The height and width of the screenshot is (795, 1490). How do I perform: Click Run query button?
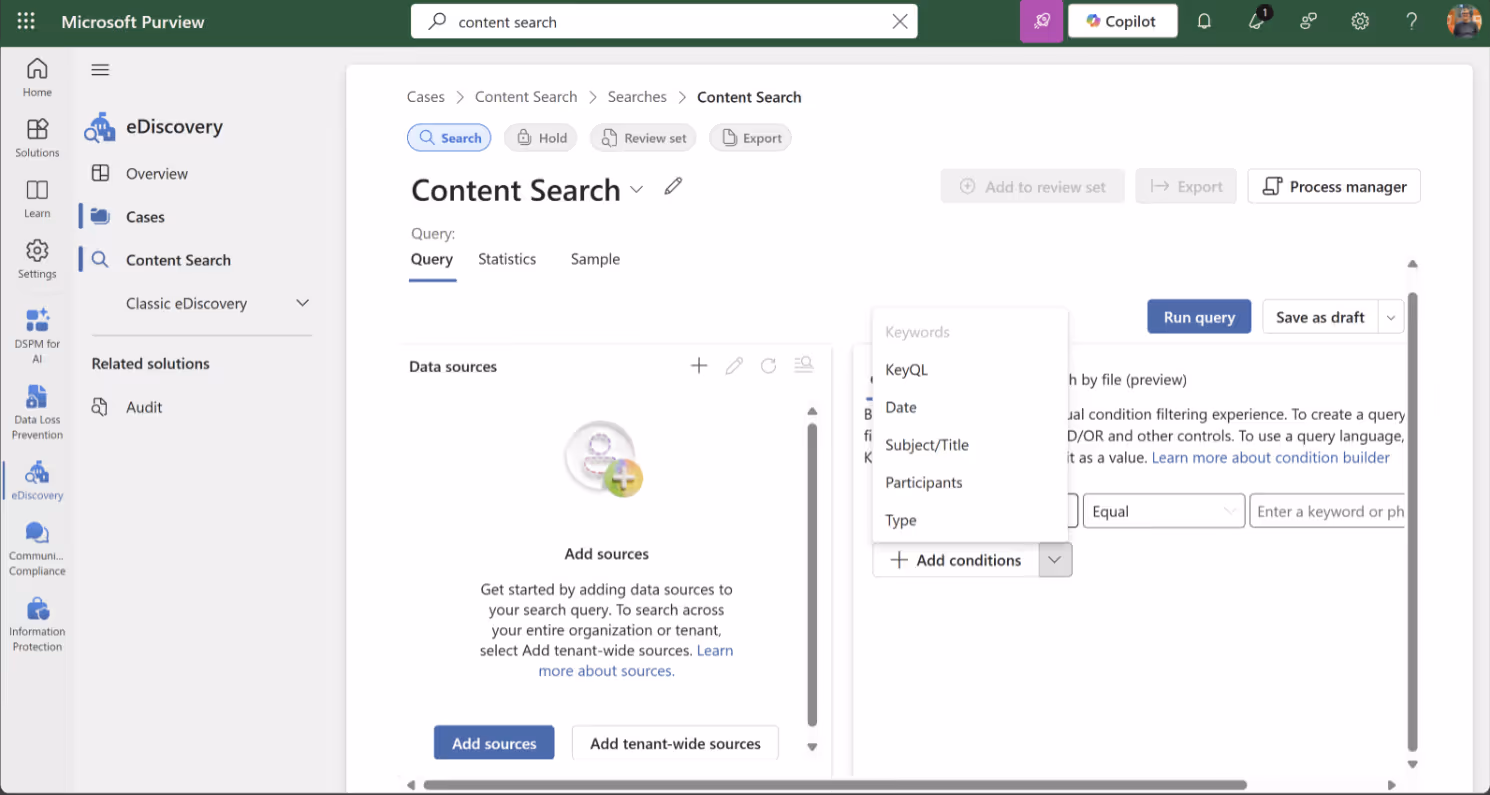(1199, 317)
